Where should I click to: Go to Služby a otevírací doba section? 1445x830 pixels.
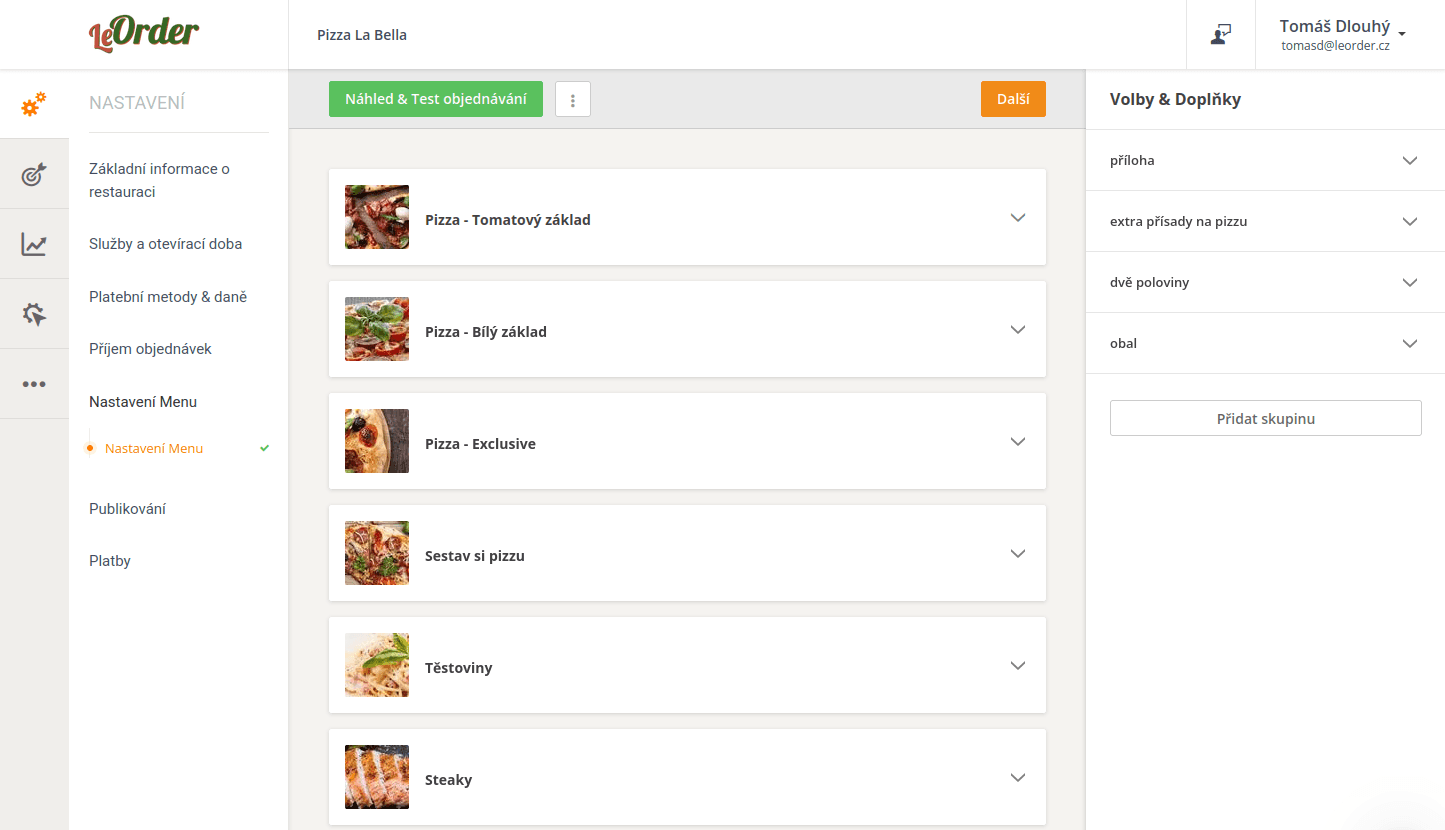coord(165,244)
